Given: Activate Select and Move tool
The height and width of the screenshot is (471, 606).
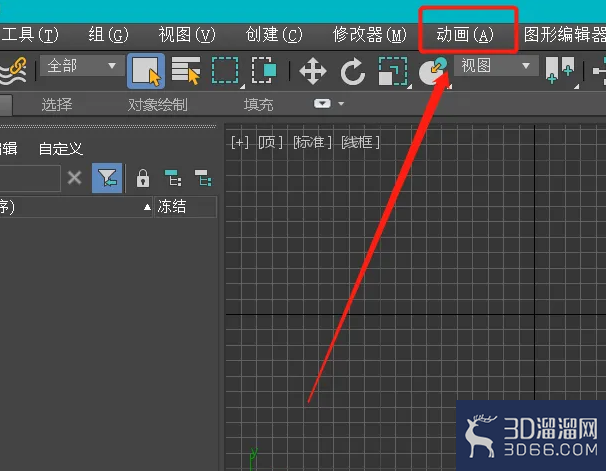Looking at the screenshot, I should 313,71.
